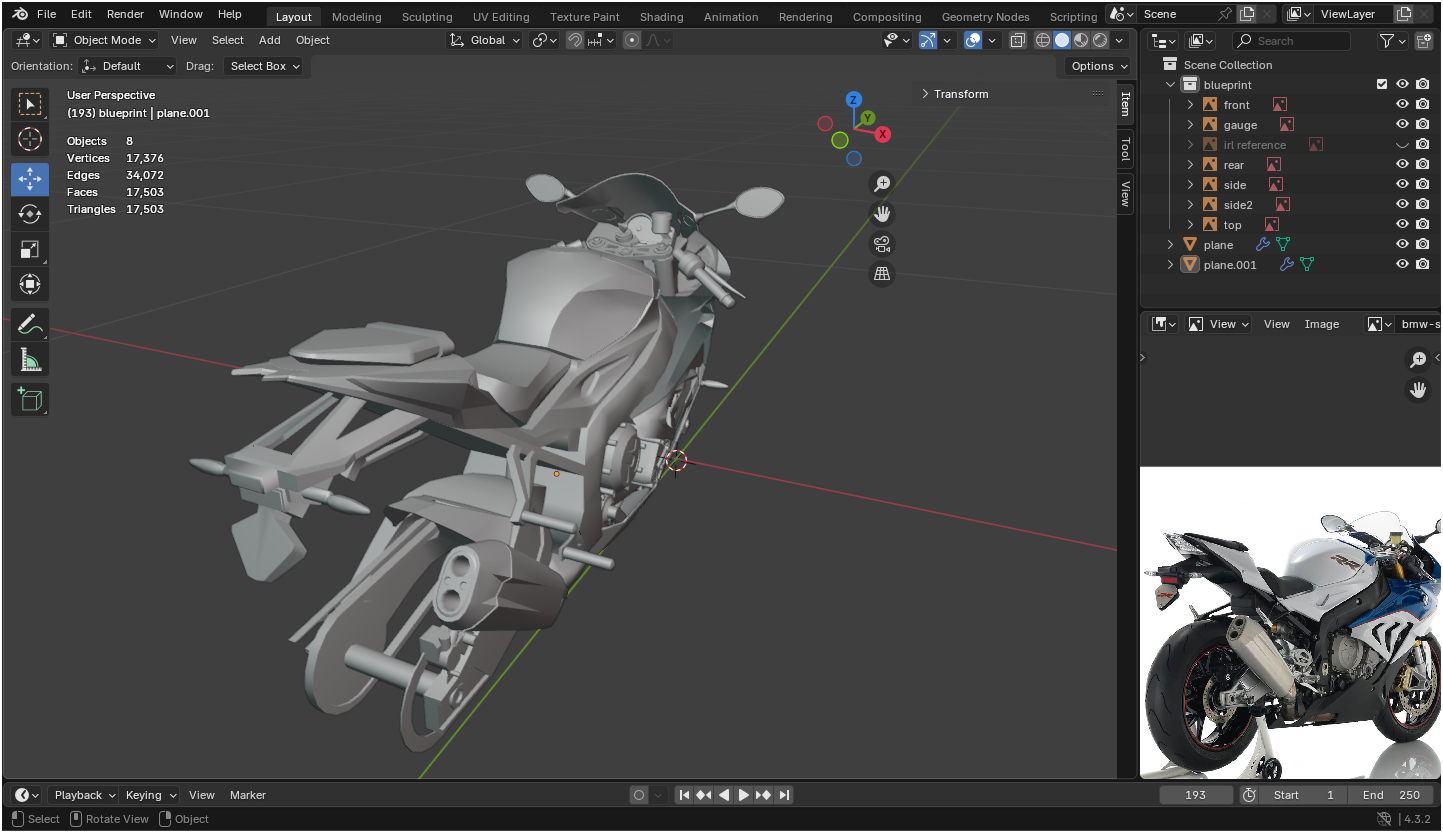Click the pin scene icon
Image resolution: width=1443 pixels, height=833 pixels.
click(x=1225, y=14)
